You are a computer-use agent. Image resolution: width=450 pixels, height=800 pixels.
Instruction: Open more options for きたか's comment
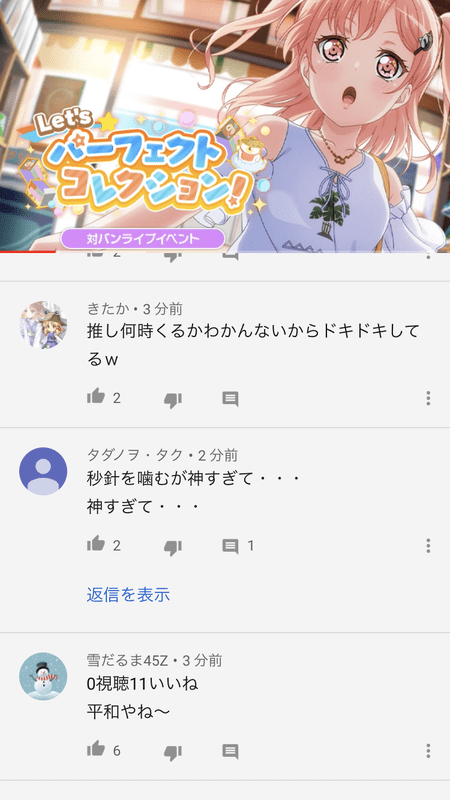429,398
